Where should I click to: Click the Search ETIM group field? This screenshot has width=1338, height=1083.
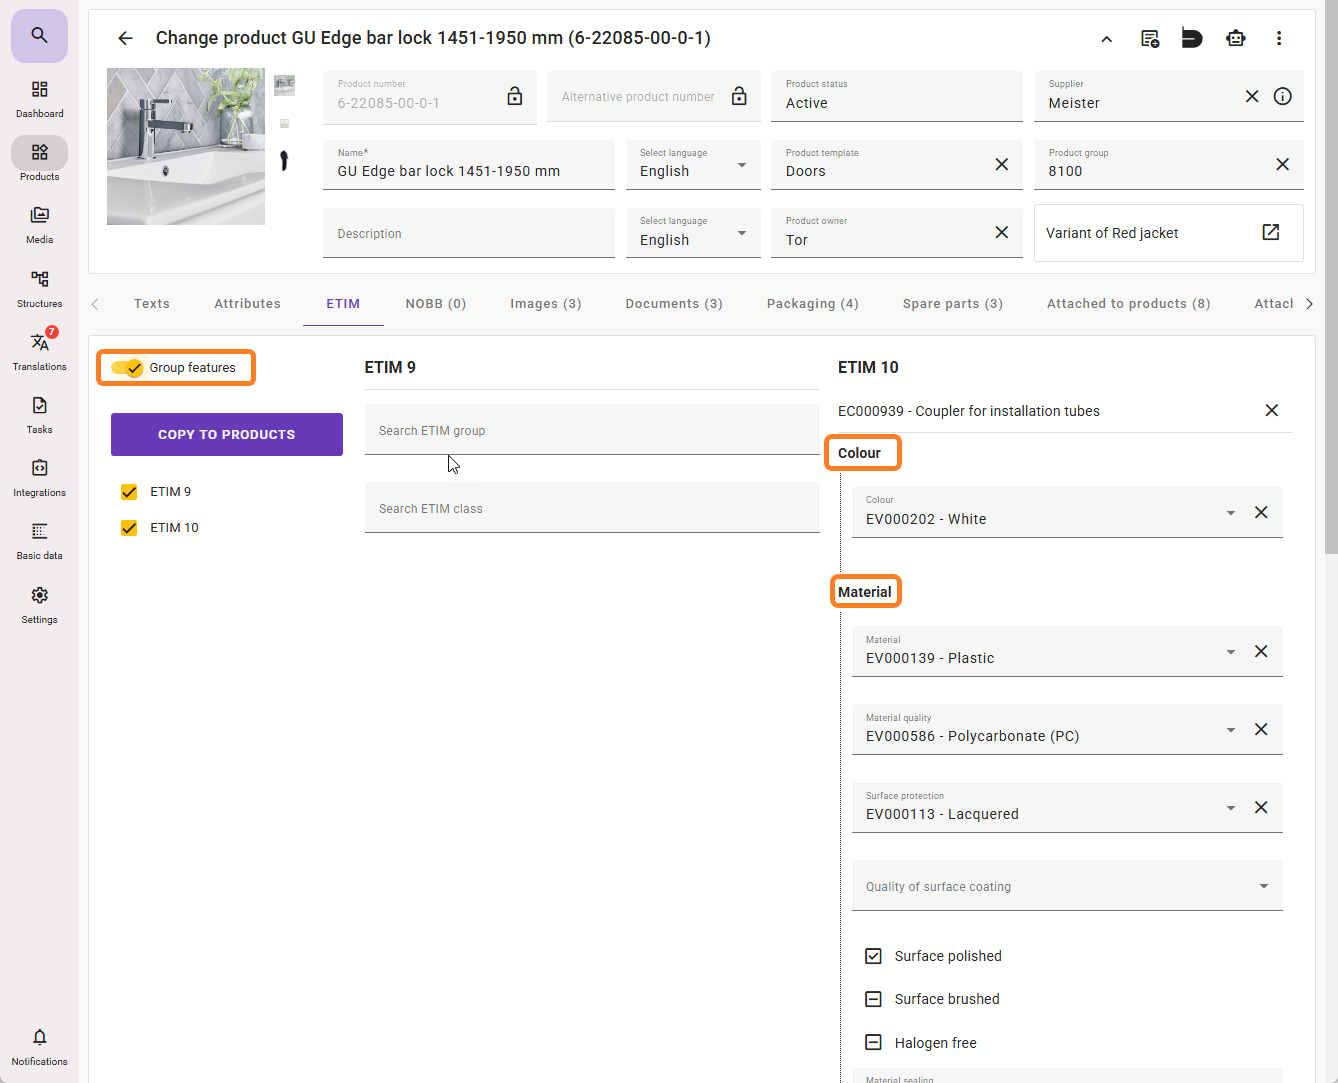(x=591, y=431)
